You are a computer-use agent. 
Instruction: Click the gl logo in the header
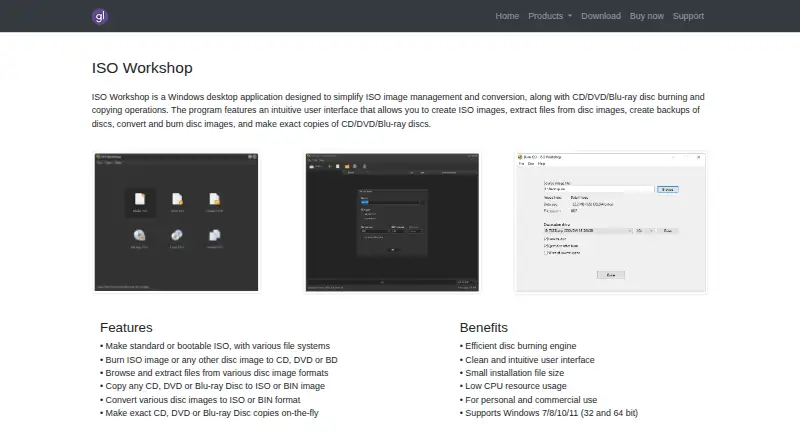click(99, 16)
